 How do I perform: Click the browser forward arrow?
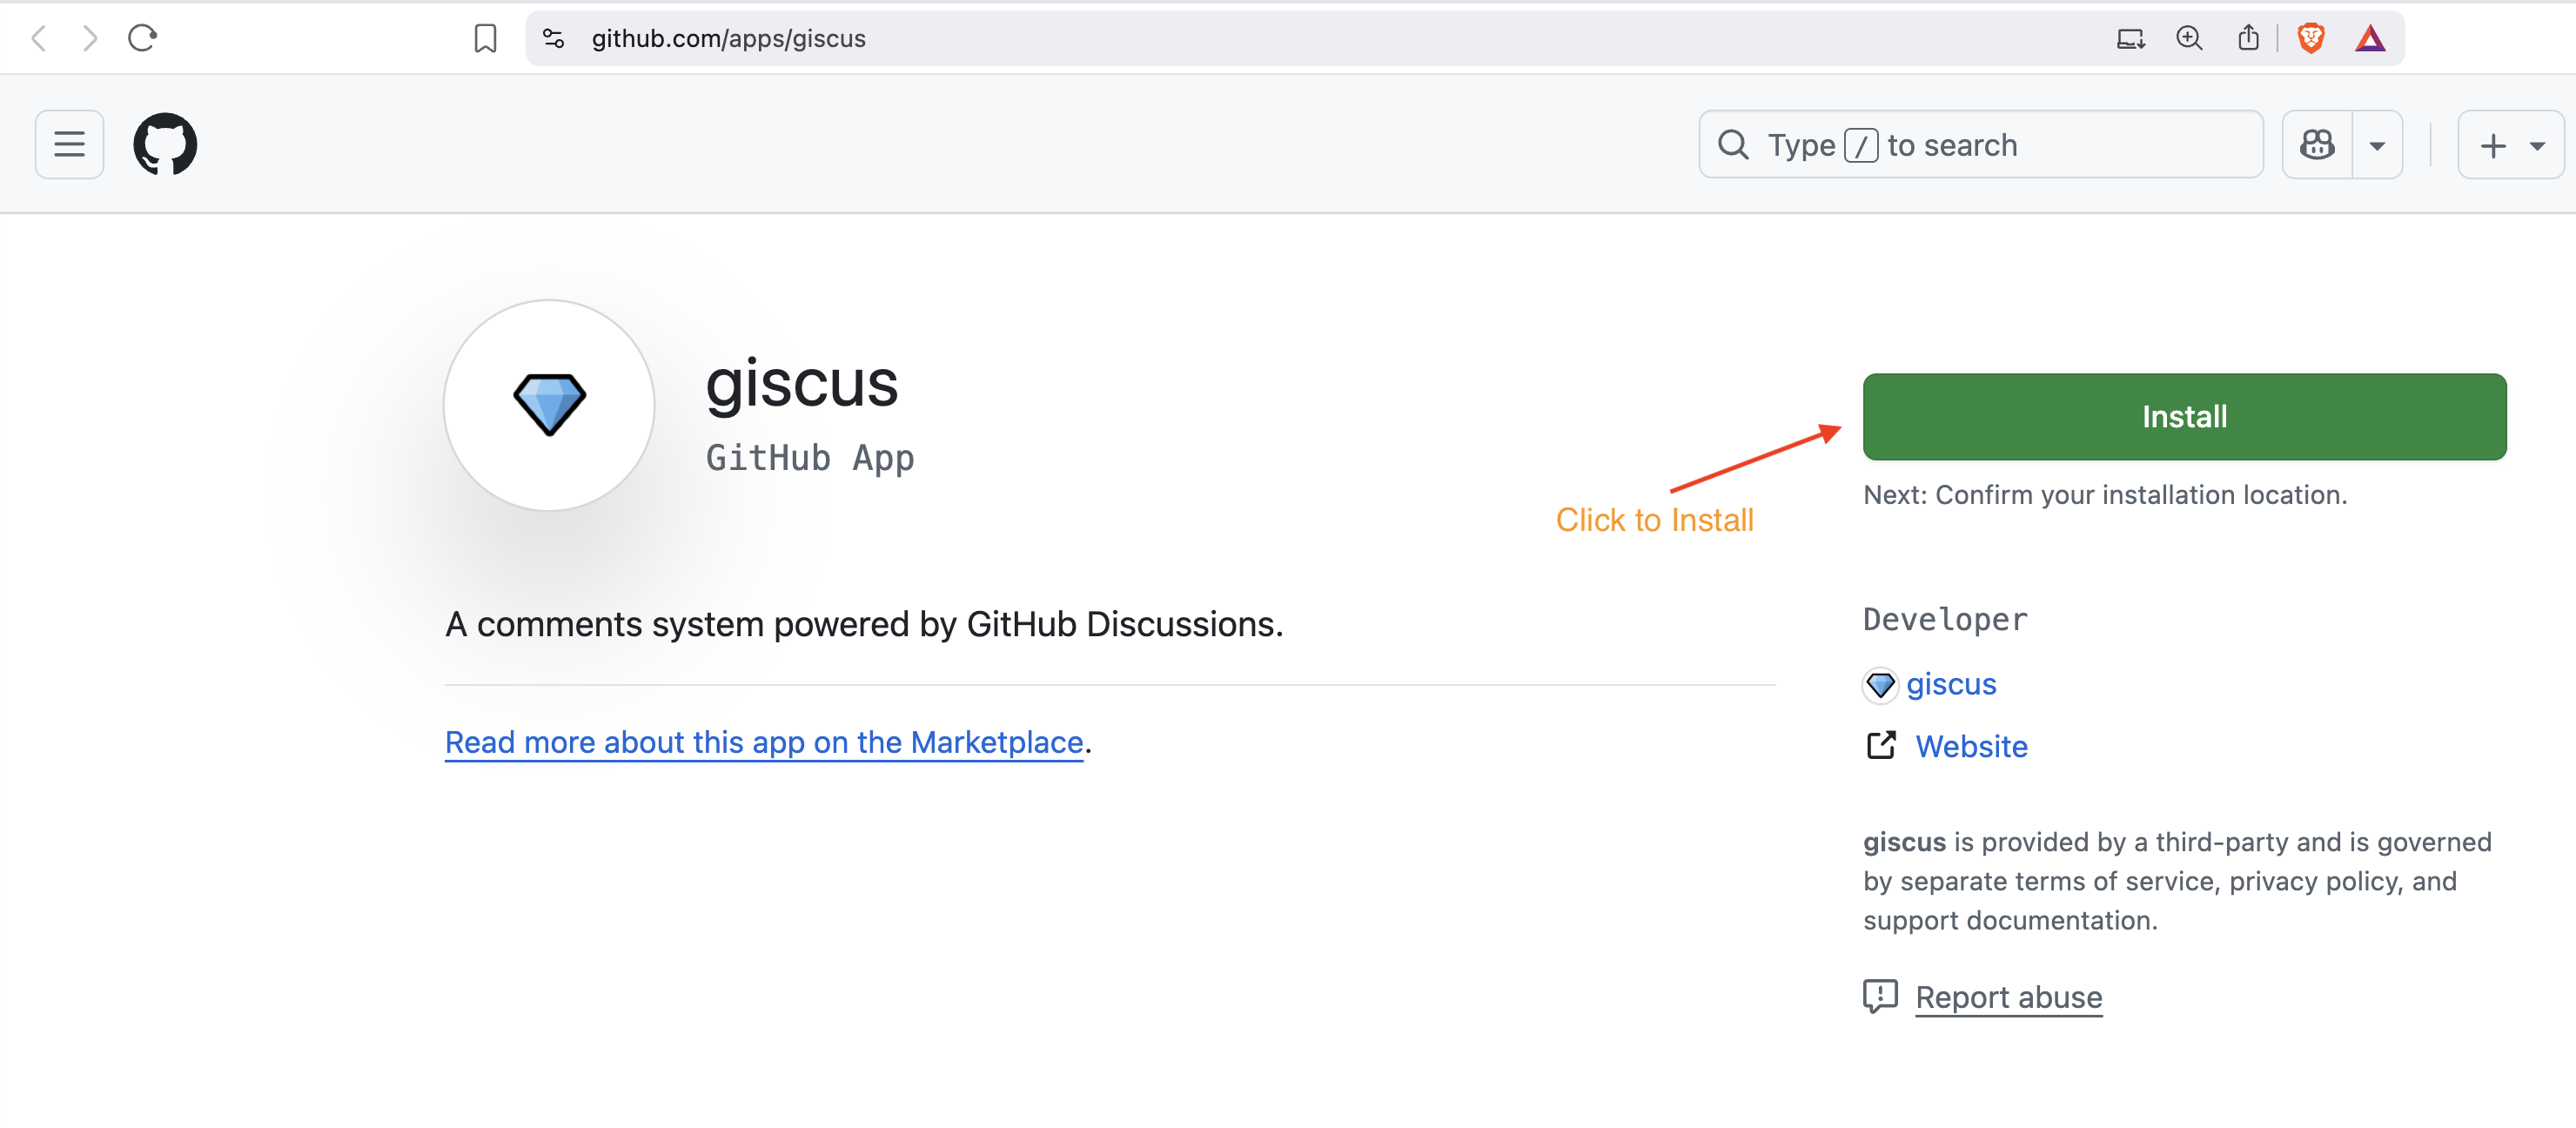(90, 38)
